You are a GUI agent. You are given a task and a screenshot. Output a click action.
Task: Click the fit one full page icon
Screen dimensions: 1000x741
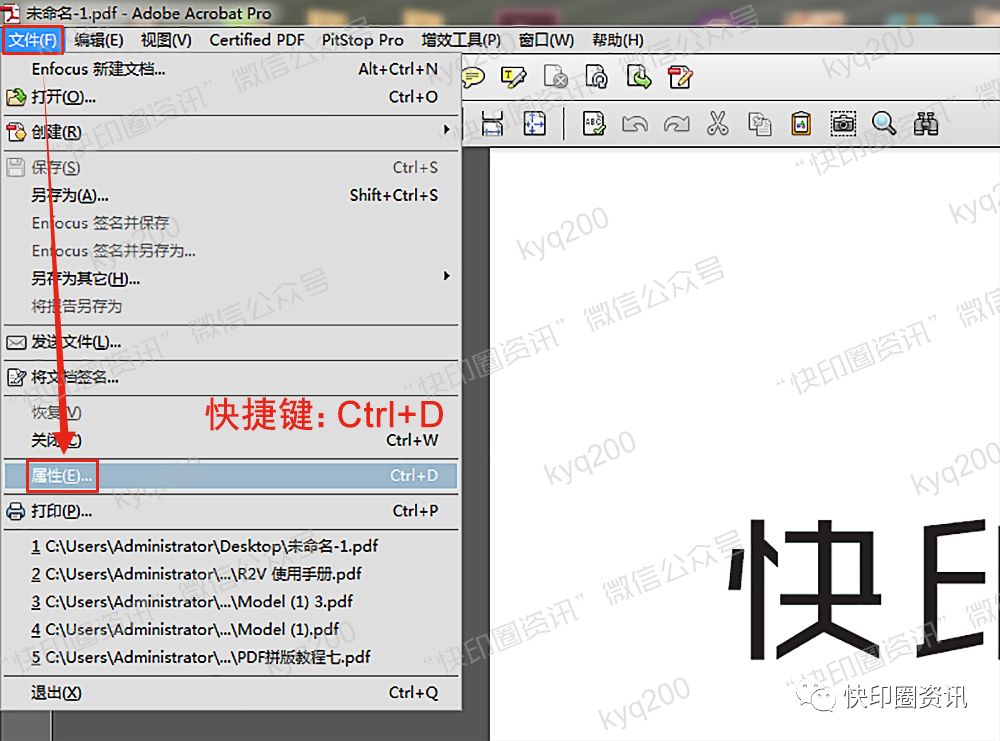click(x=534, y=124)
